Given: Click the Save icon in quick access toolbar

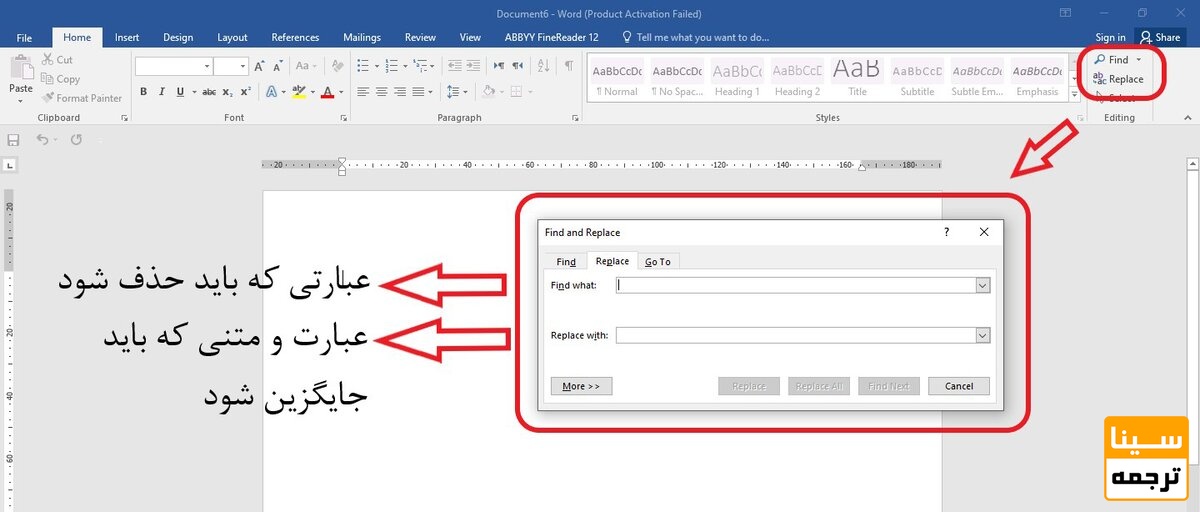Looking at the screenshot, I should (14, 140).
